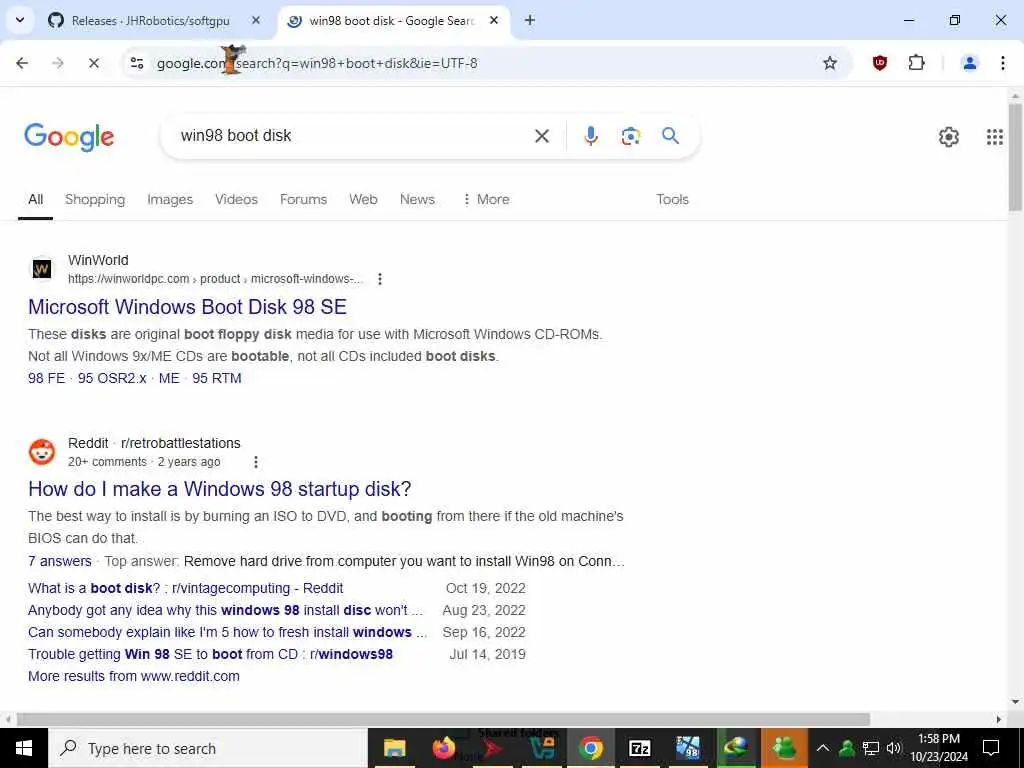This screenshot has width=1024, height=768.
Task: Open File Explorer from taskbar
Action: pos(394,748)
